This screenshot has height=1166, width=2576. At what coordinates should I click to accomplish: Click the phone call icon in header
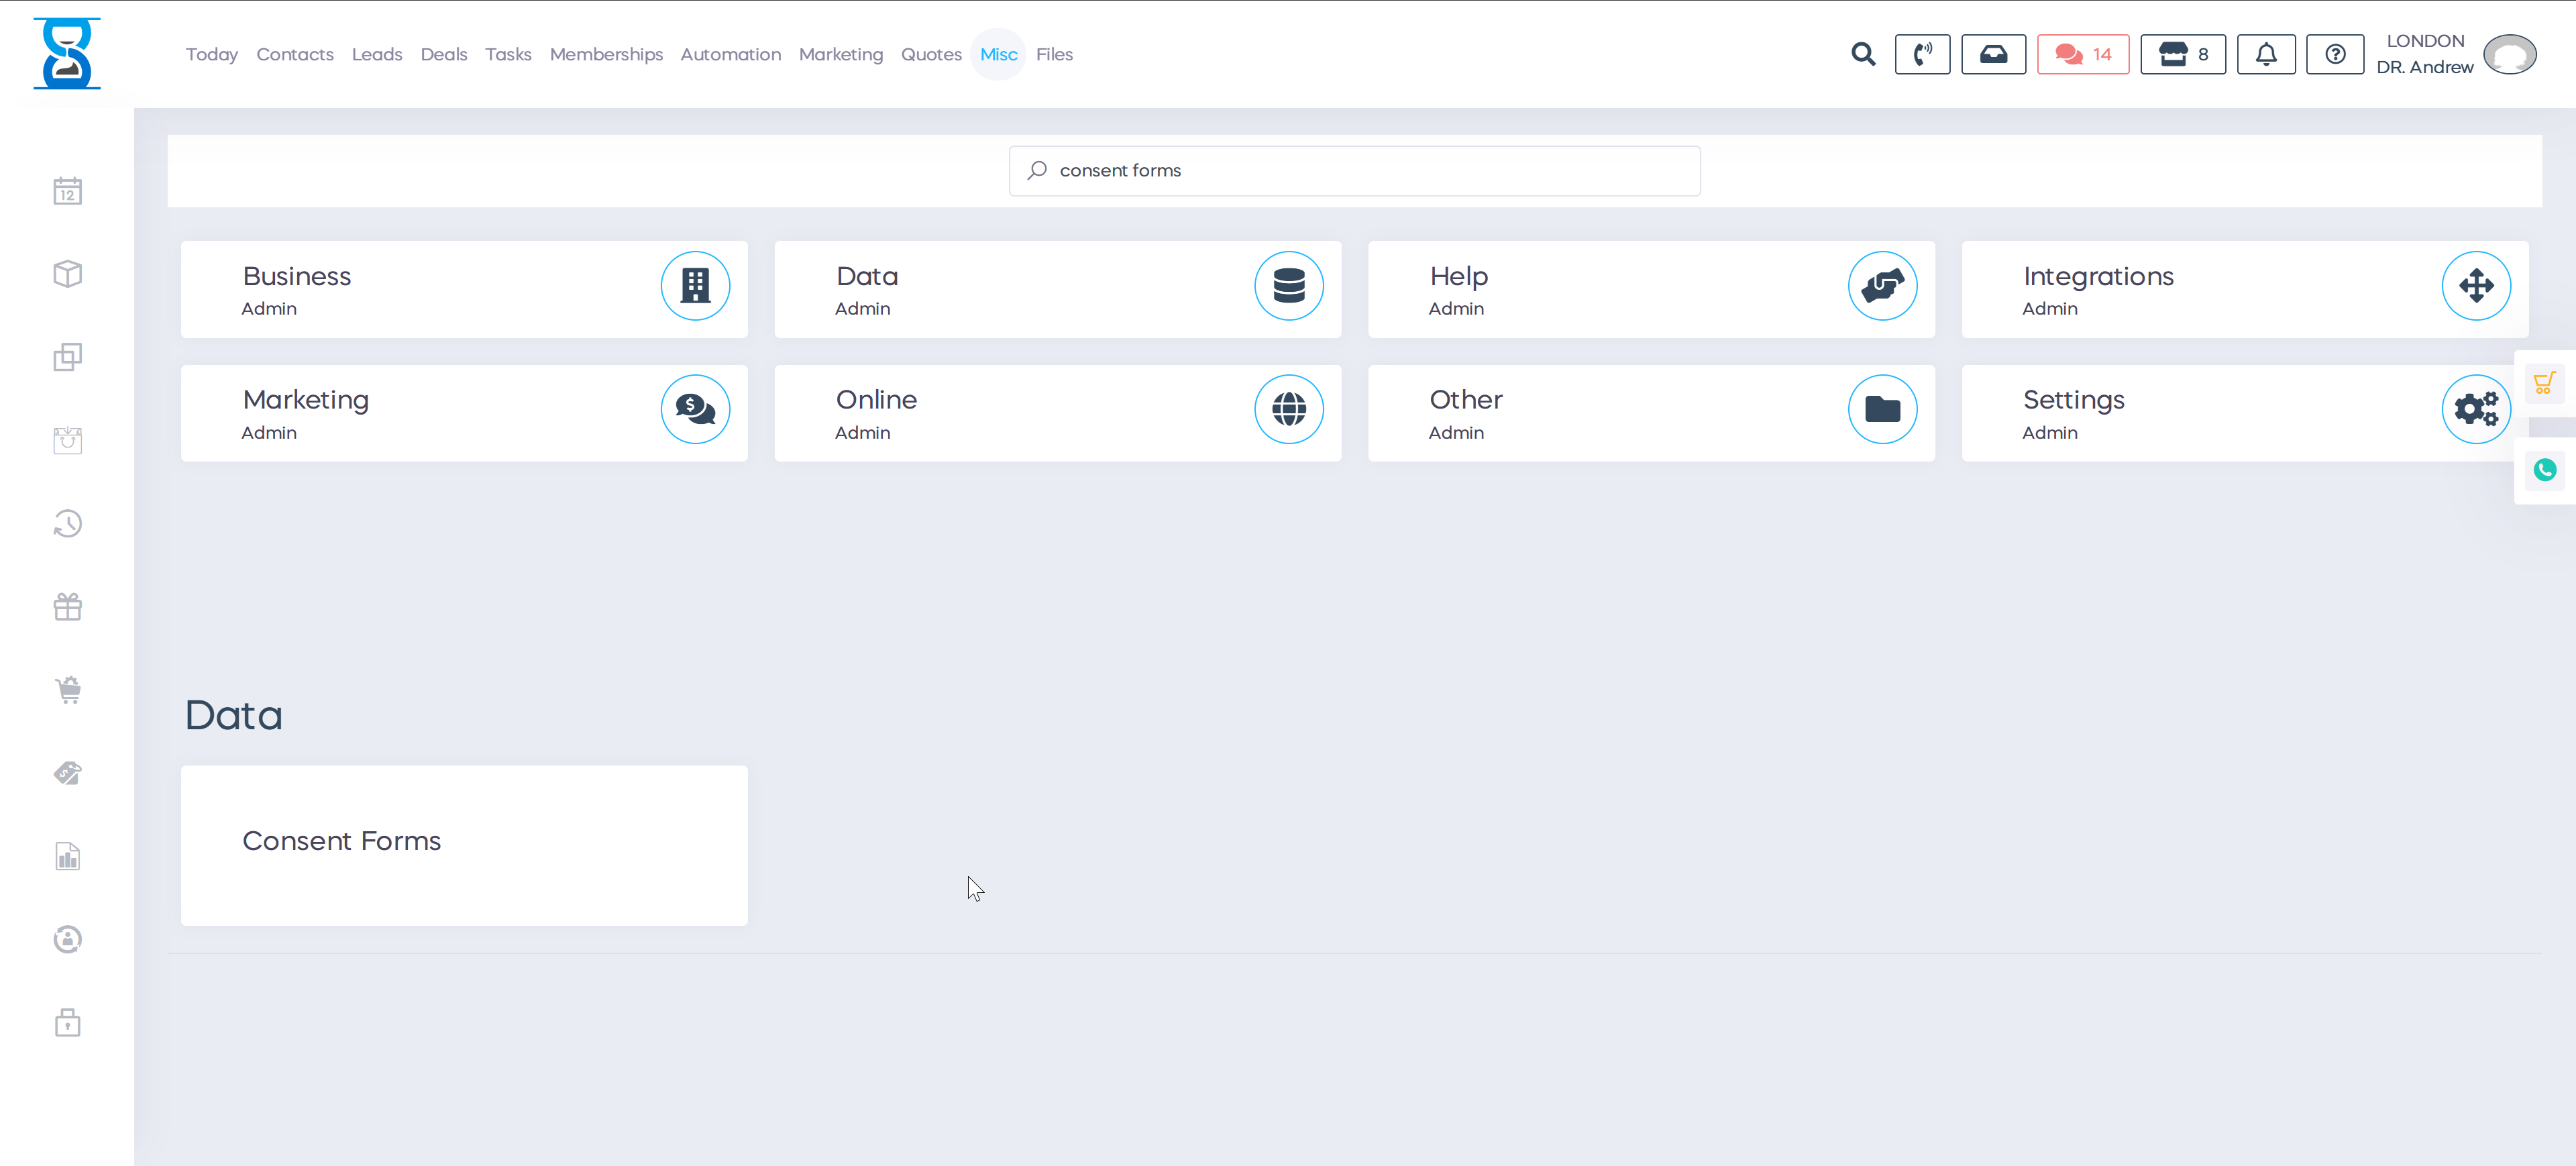pos(1921,54)
